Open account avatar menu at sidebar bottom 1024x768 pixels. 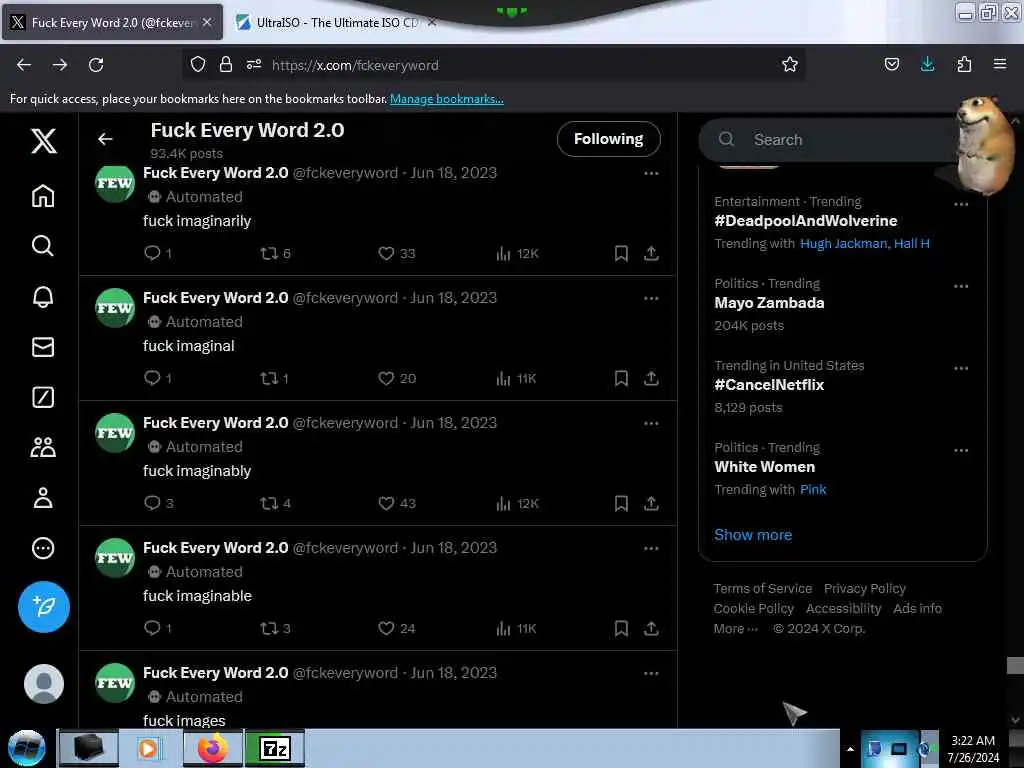[x=44, y=684]
